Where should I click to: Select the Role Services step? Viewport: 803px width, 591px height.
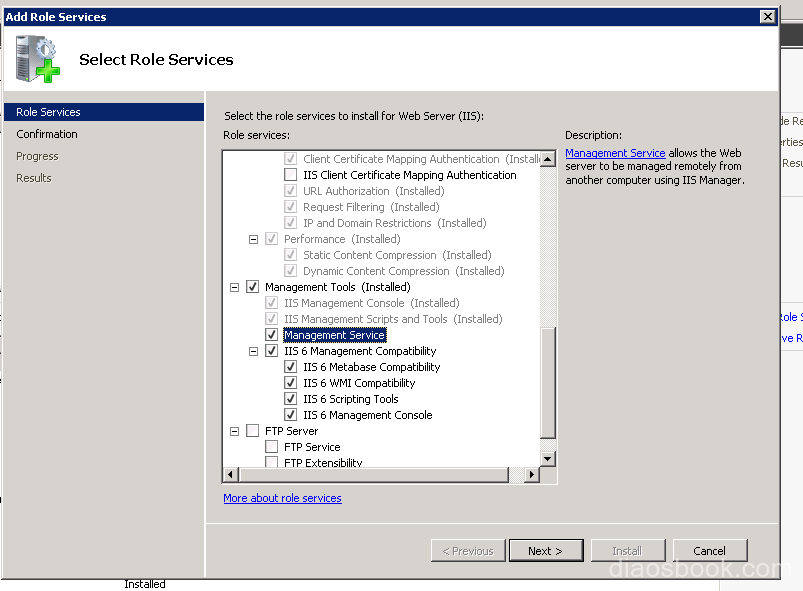(103, 112)
